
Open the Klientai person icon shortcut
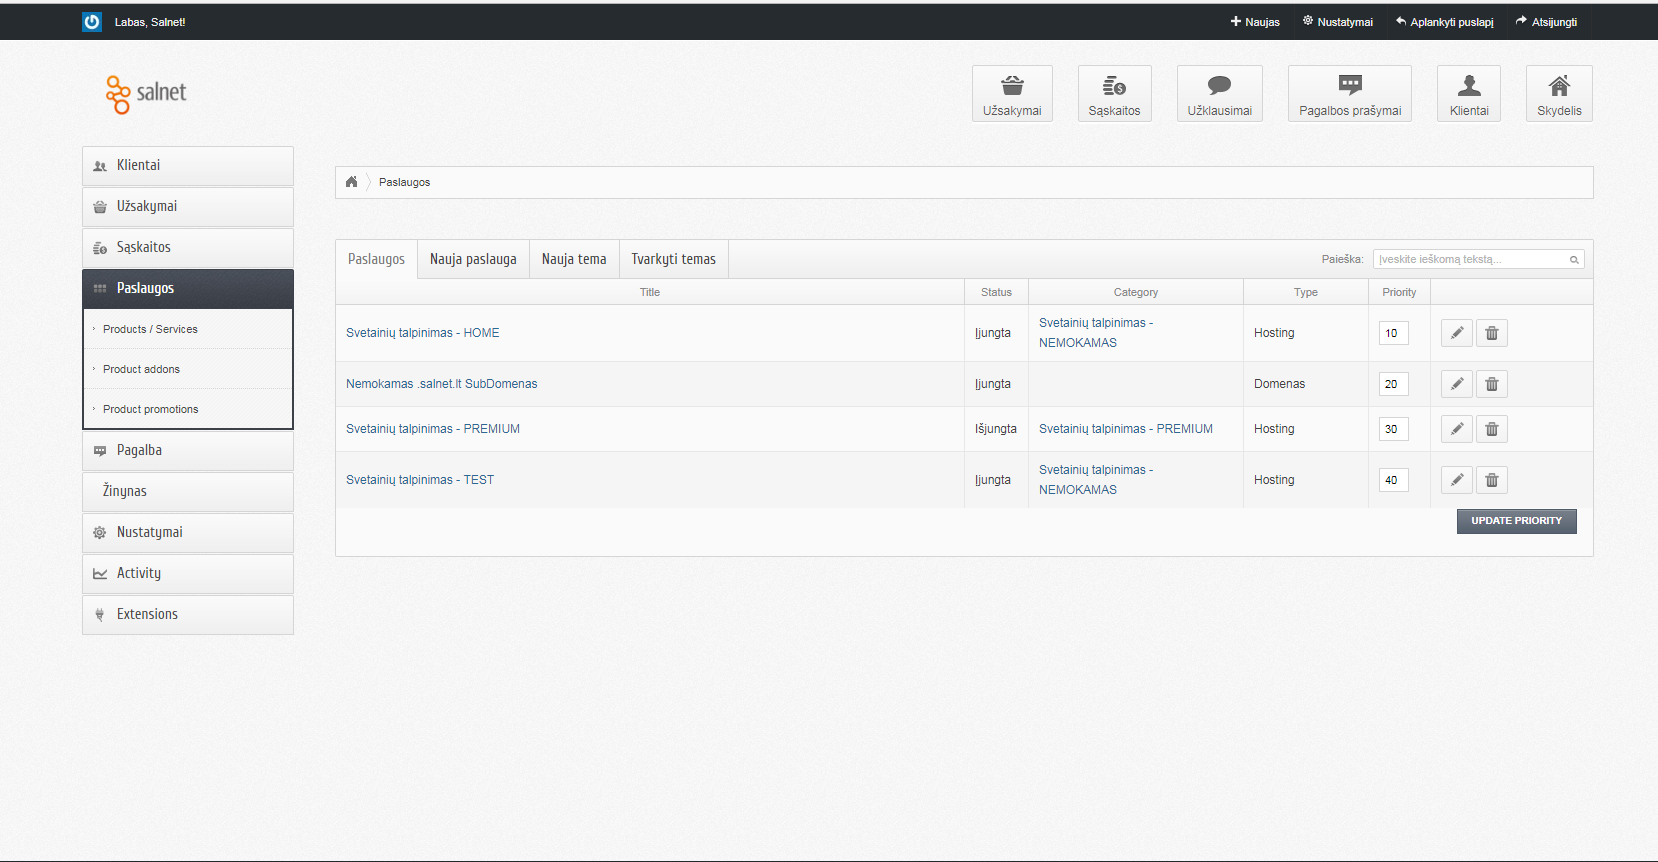(x=1469, y=94)
